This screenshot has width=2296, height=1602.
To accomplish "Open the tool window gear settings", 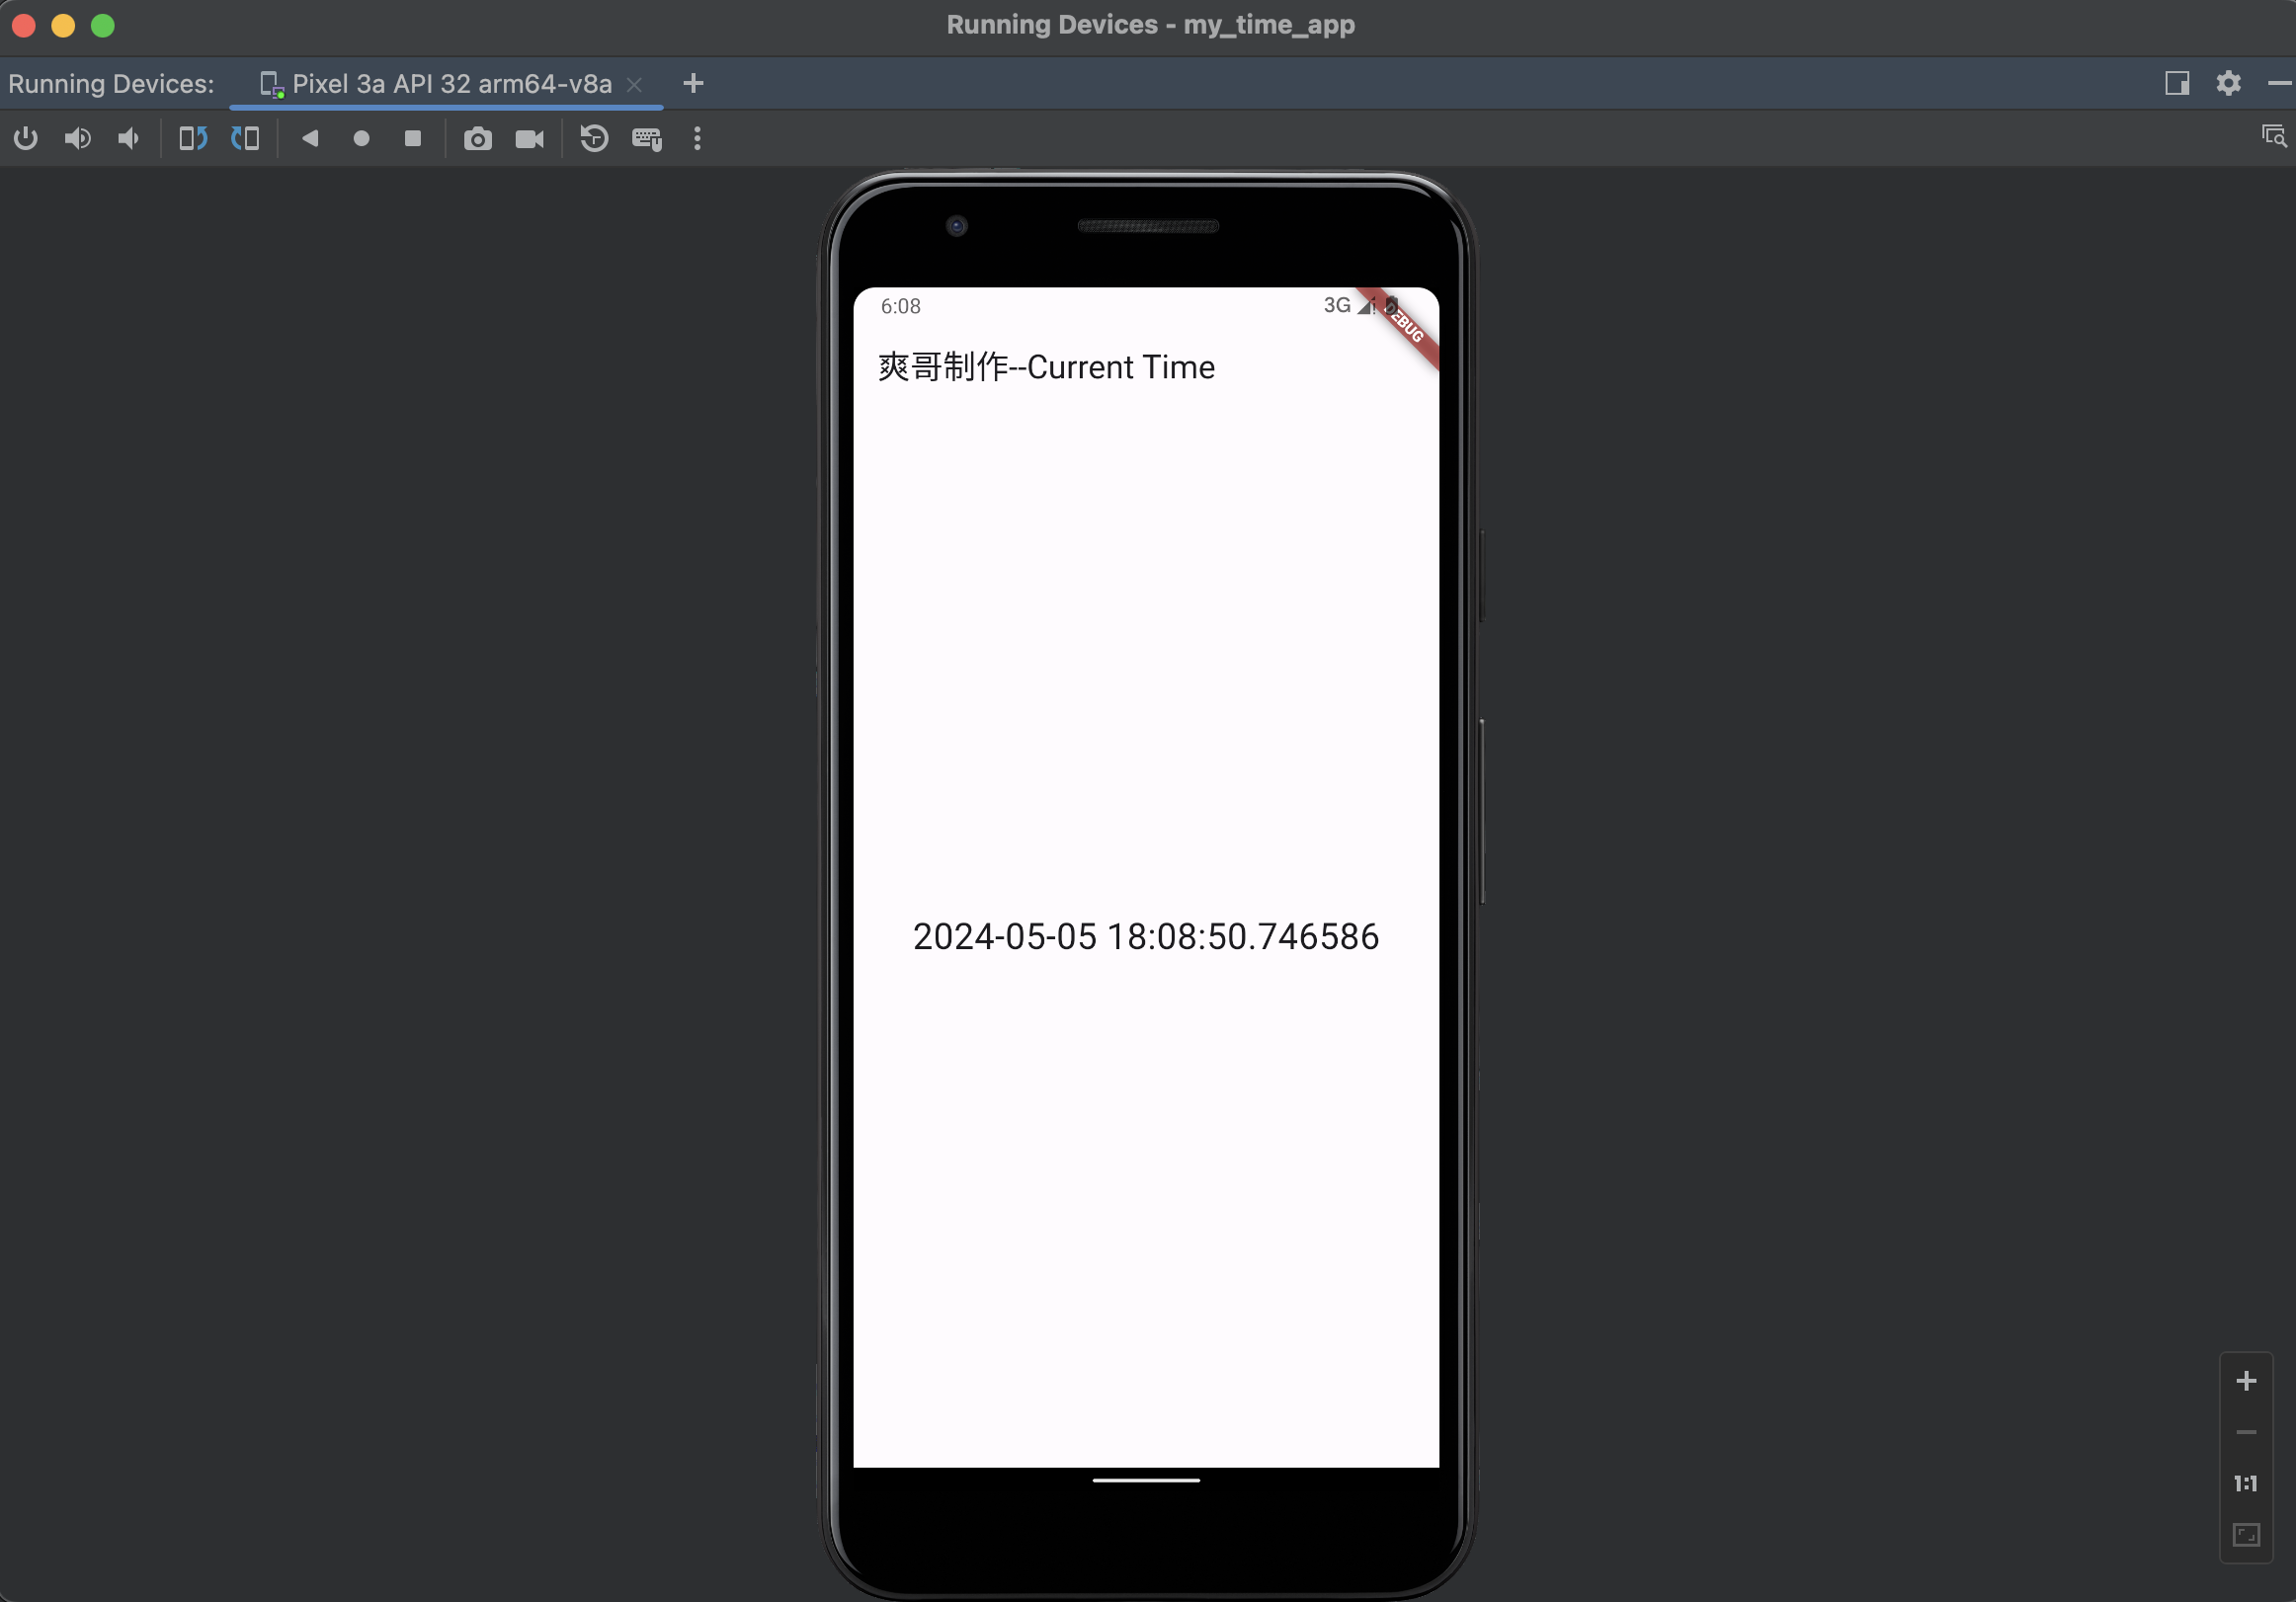I will coord(2228,83).
